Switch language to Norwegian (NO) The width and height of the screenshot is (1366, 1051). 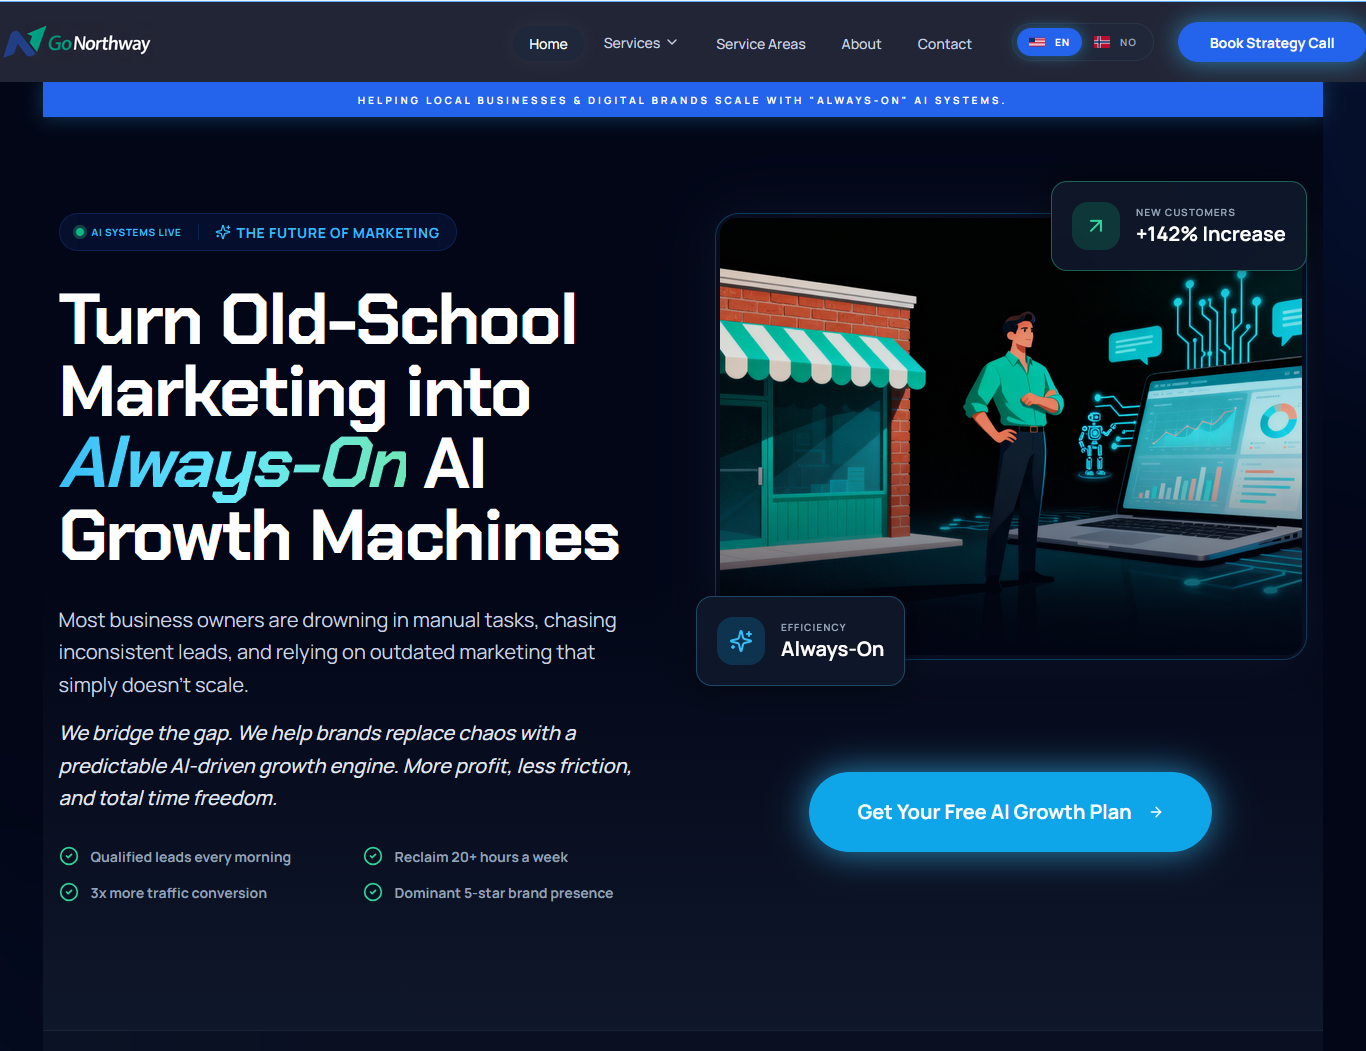tap(1115, 42)
